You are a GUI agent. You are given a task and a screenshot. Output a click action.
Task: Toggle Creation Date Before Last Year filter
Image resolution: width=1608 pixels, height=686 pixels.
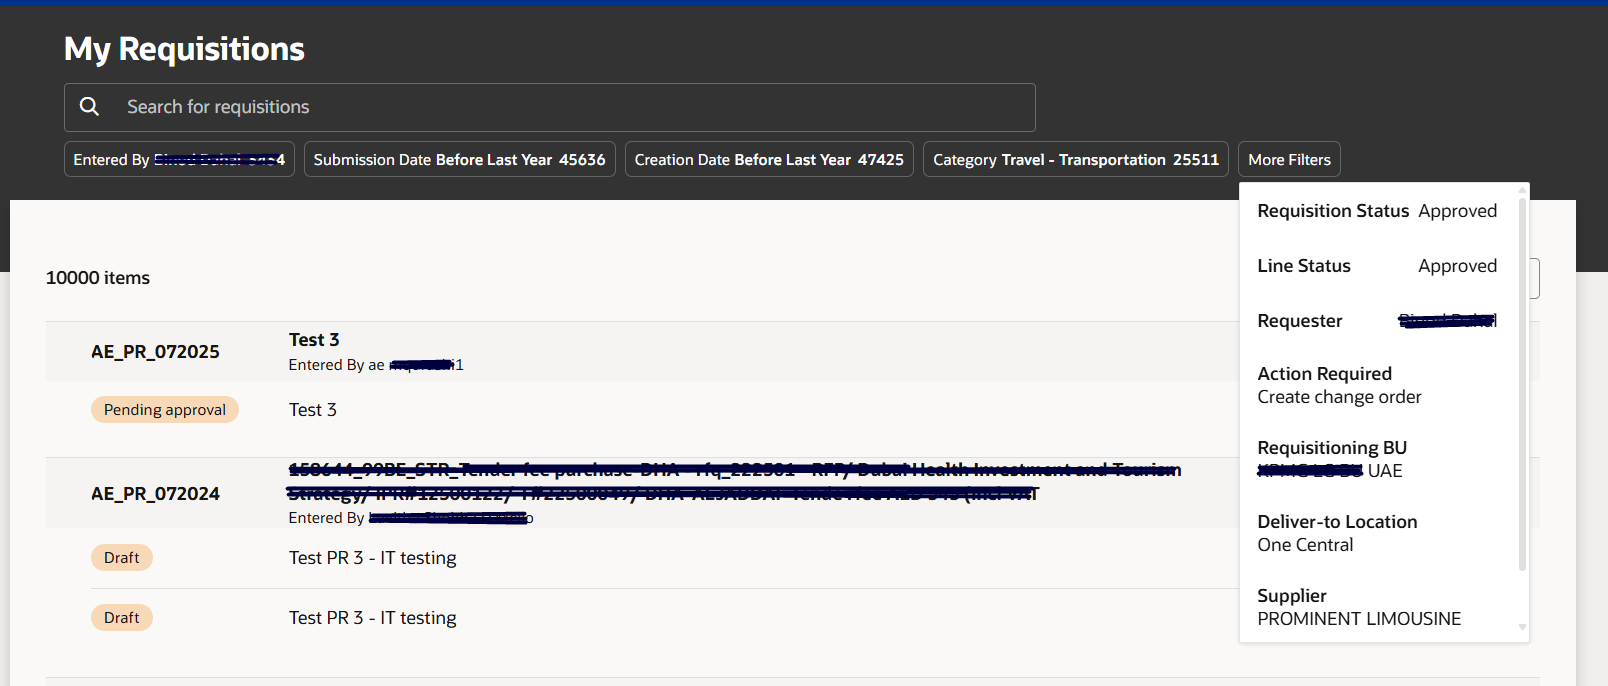[x=769, y=159]
